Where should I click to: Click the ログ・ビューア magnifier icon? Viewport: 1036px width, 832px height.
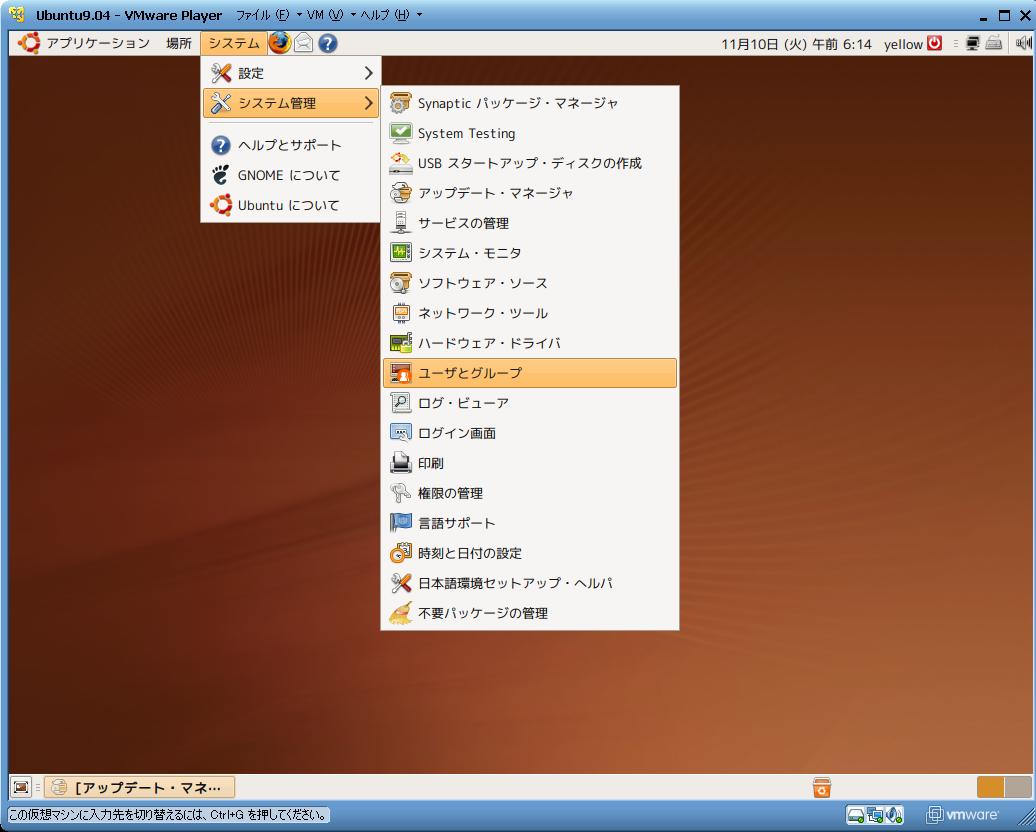coord(400,402)
